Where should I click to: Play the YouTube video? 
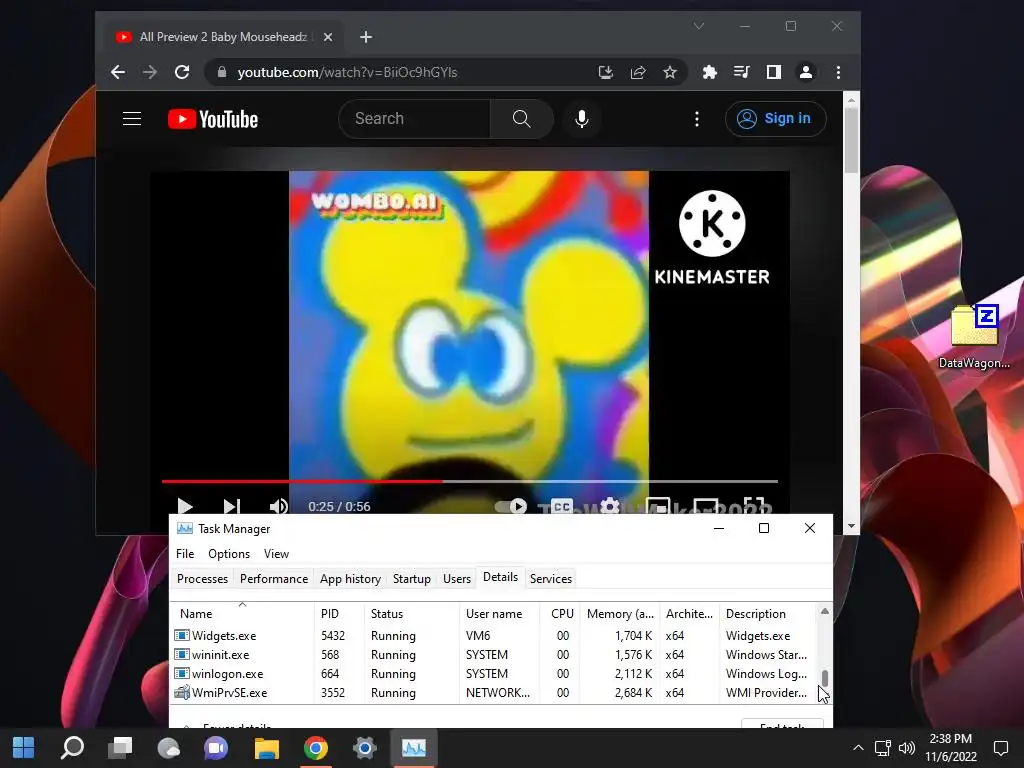185,506
